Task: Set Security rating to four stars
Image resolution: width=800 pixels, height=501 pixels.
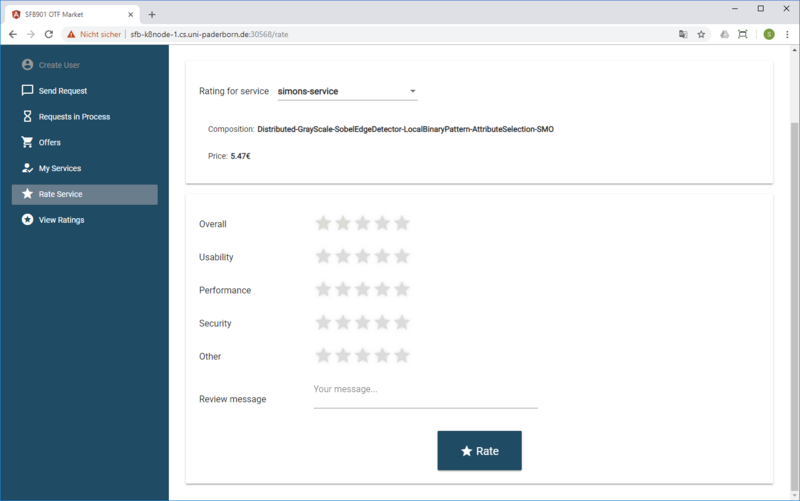Action: (382, 322)
